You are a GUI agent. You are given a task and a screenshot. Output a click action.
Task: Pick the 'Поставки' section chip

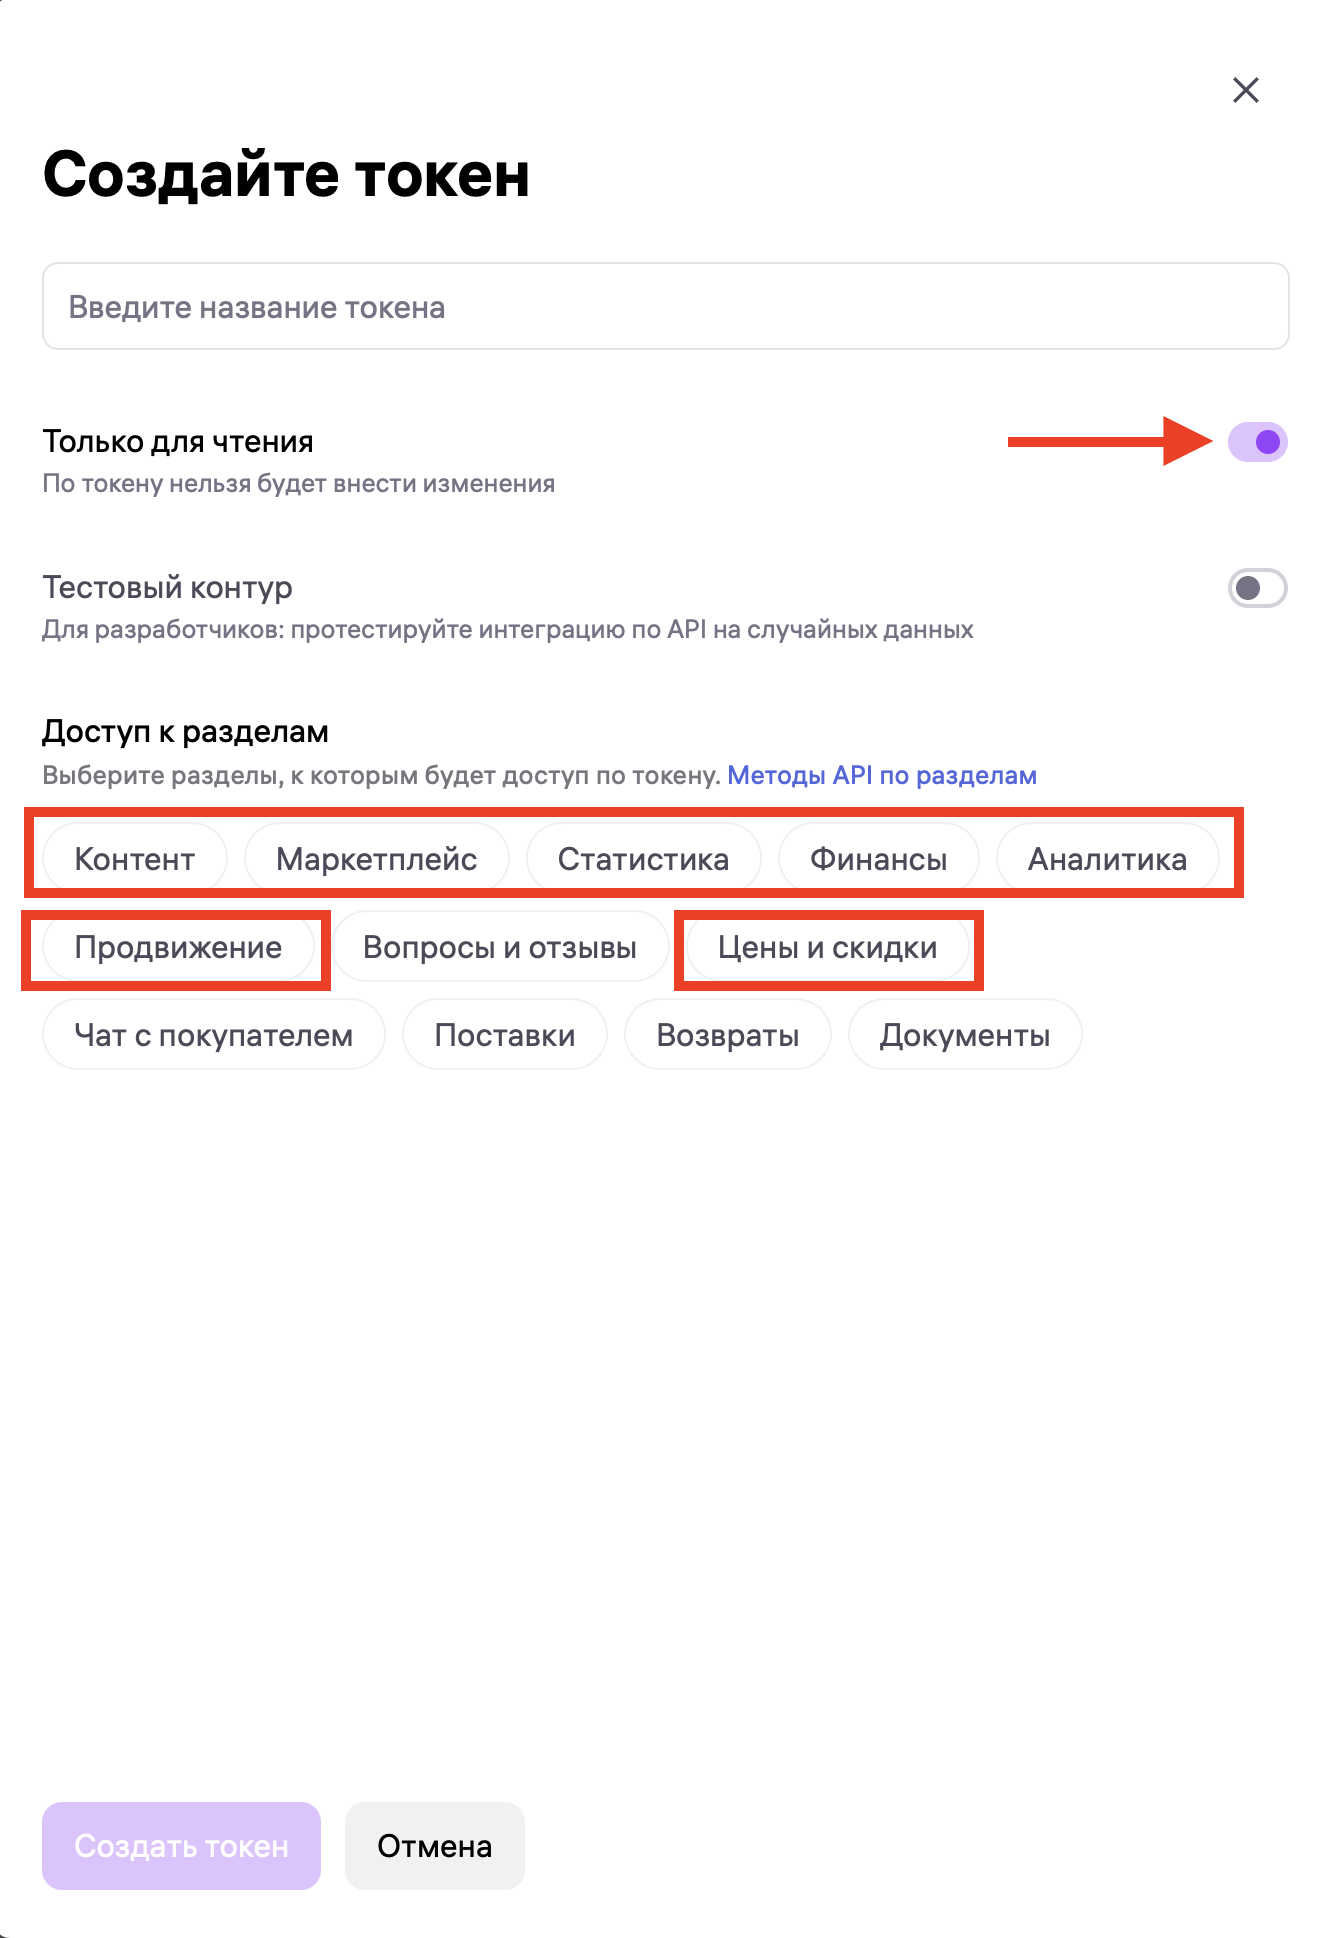[504, 1035]
